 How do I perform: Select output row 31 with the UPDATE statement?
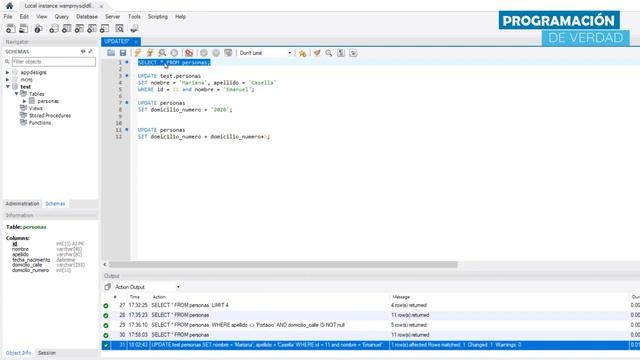[x=371, y=345]
